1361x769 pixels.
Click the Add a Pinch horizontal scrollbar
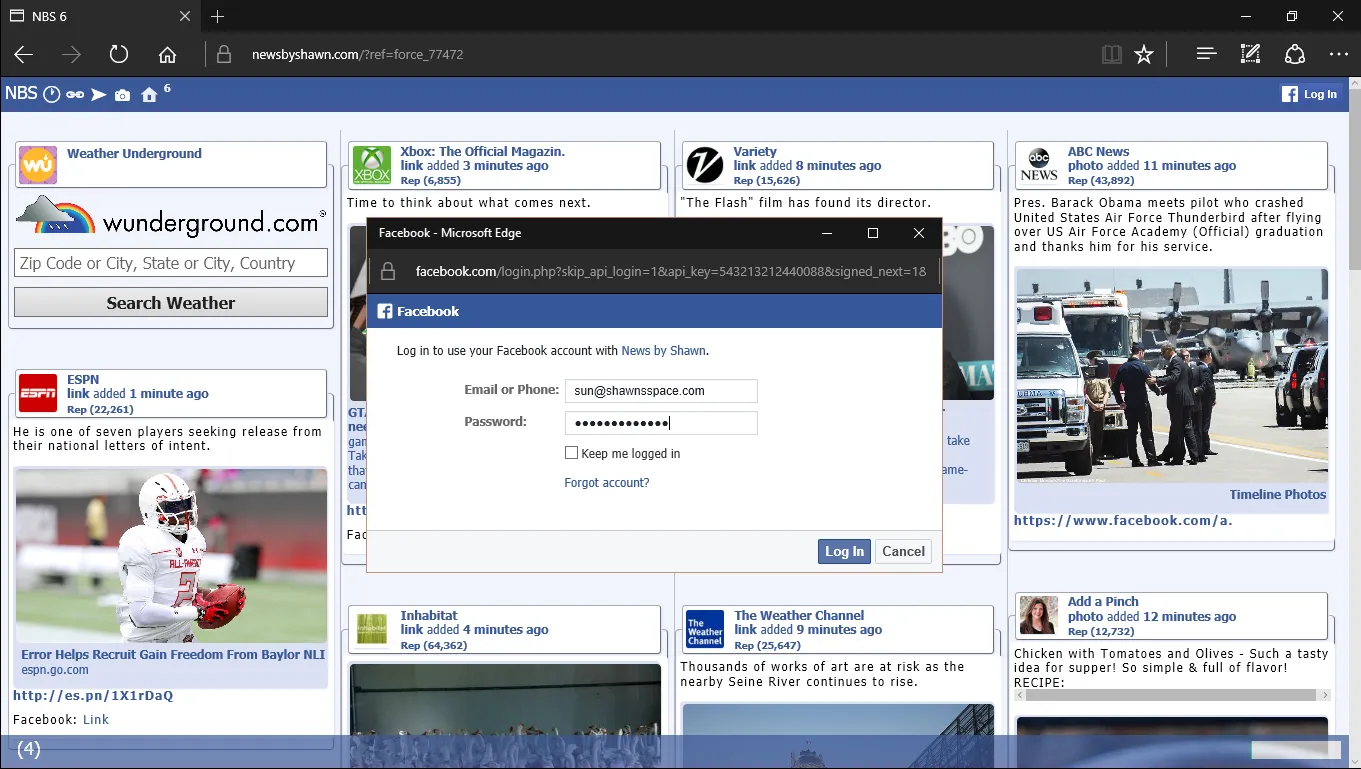point(1173,695)
